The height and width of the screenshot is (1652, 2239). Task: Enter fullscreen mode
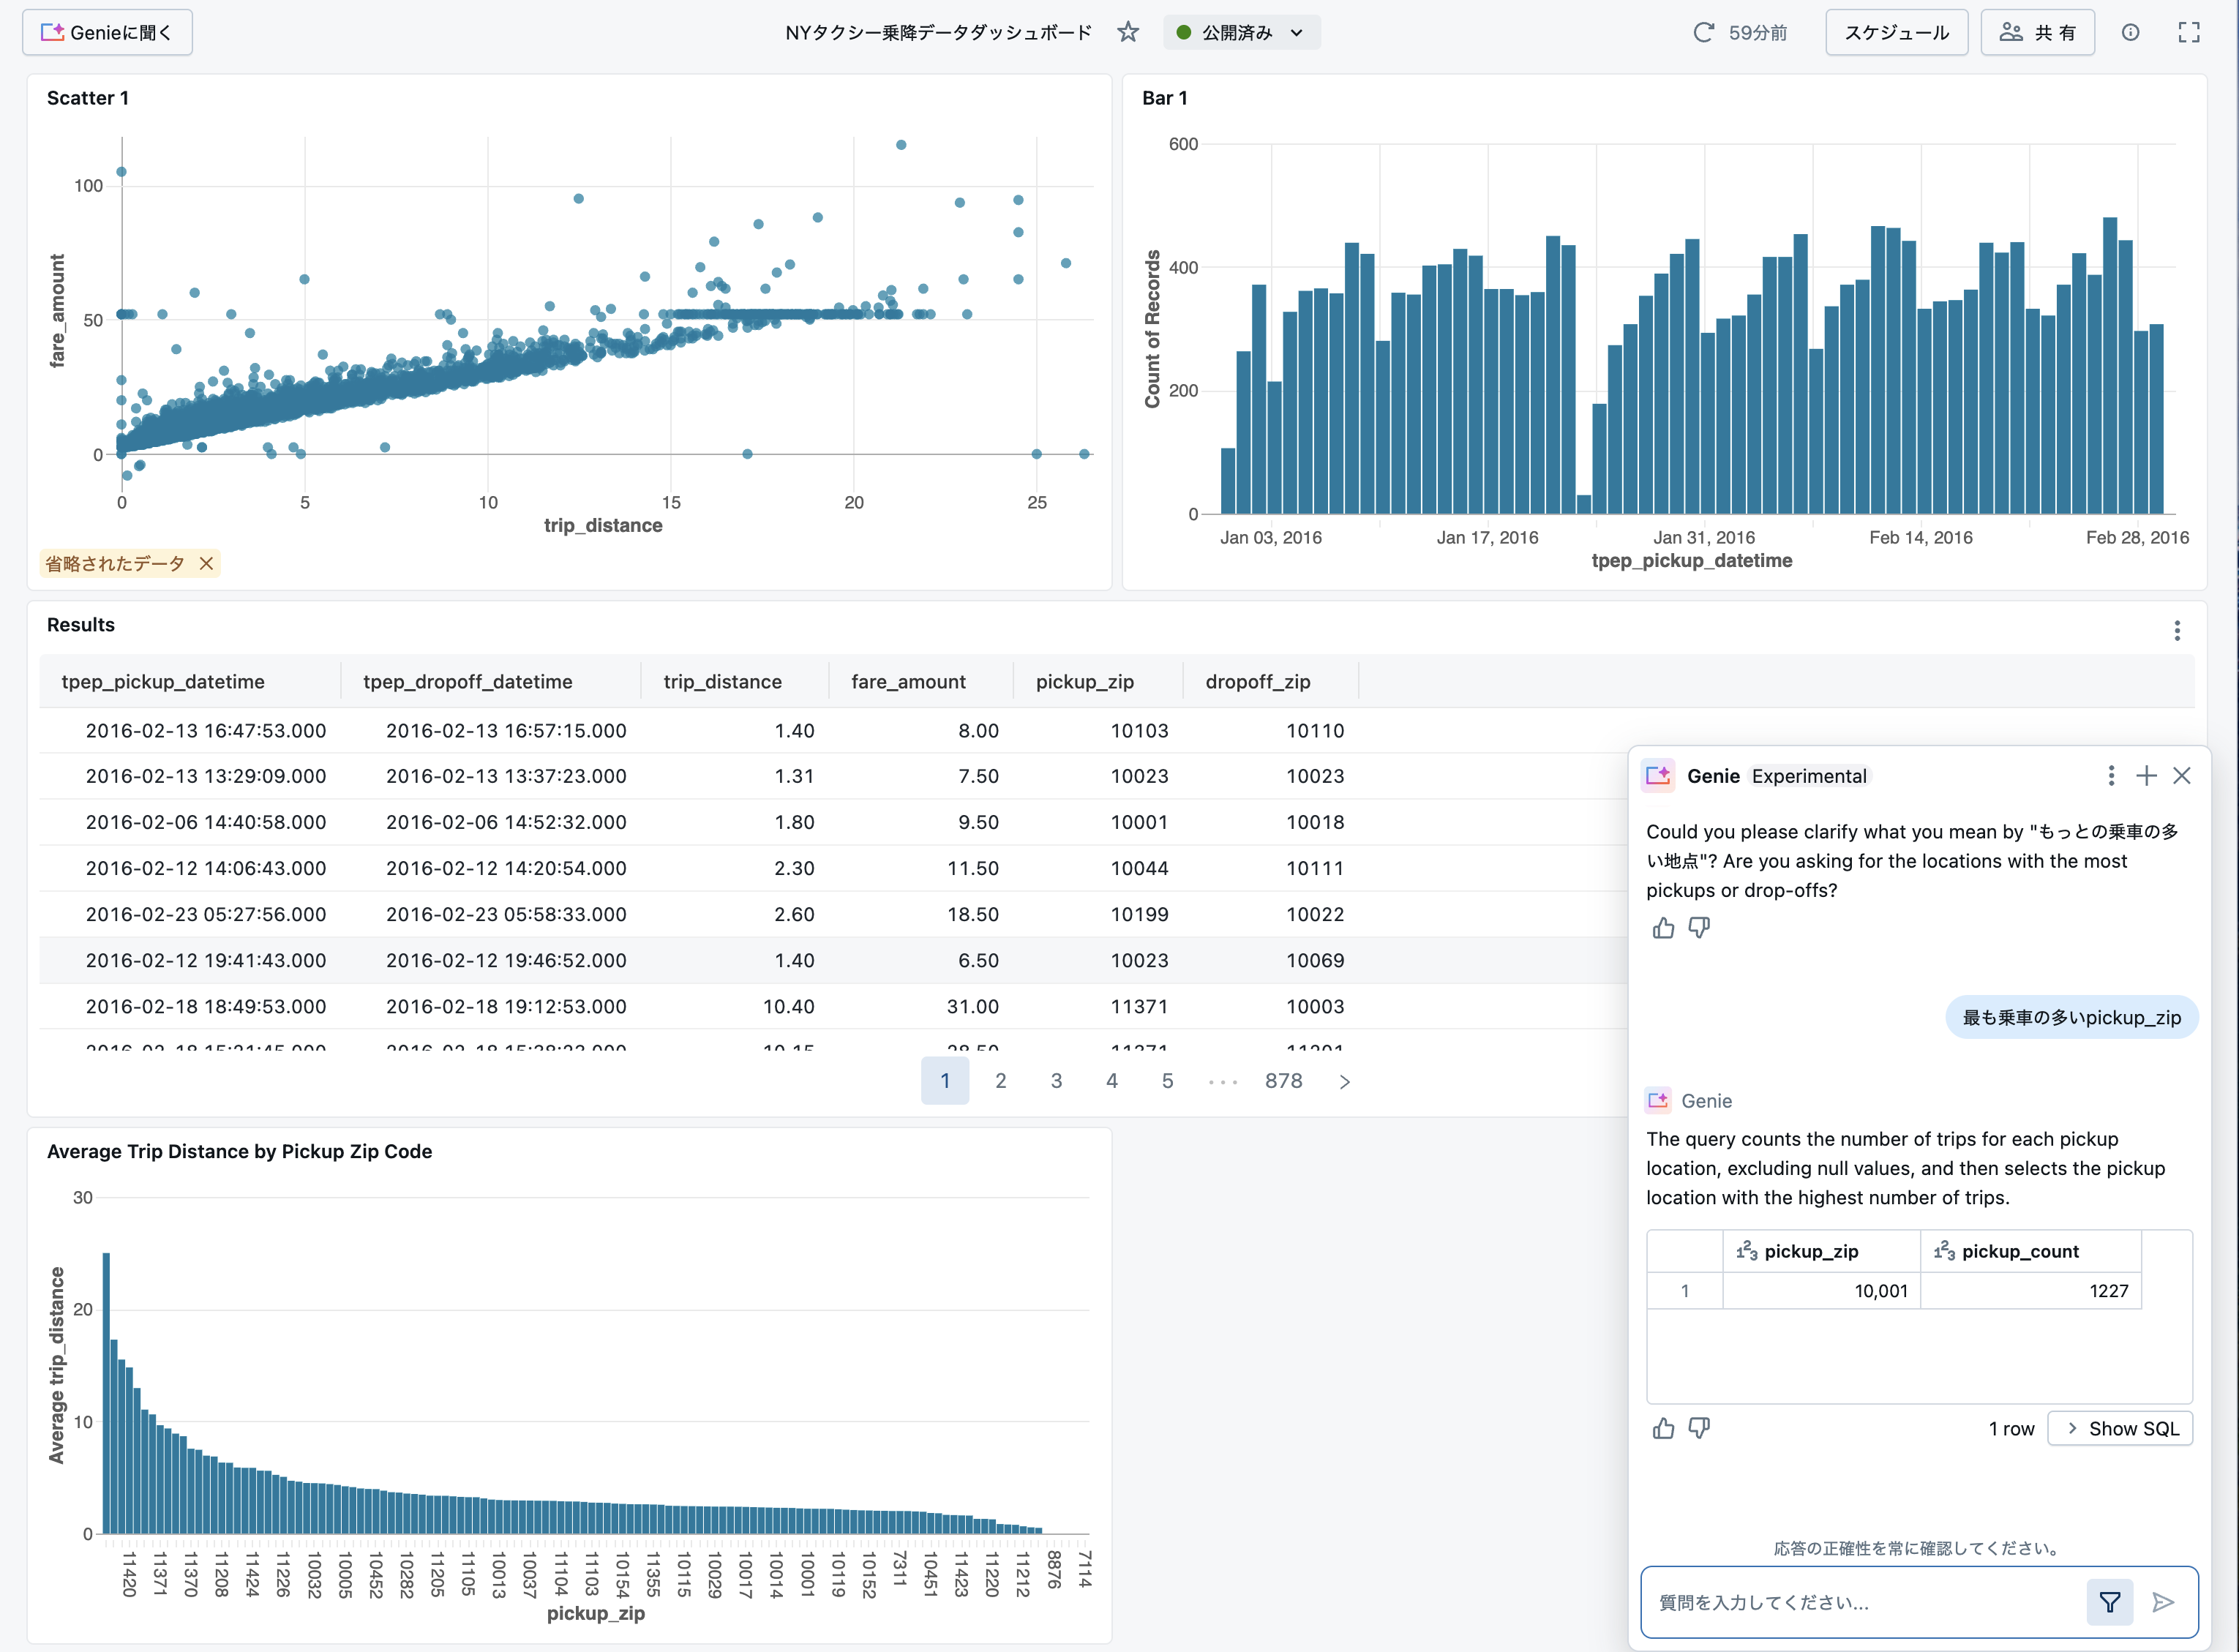point(2189,33)
